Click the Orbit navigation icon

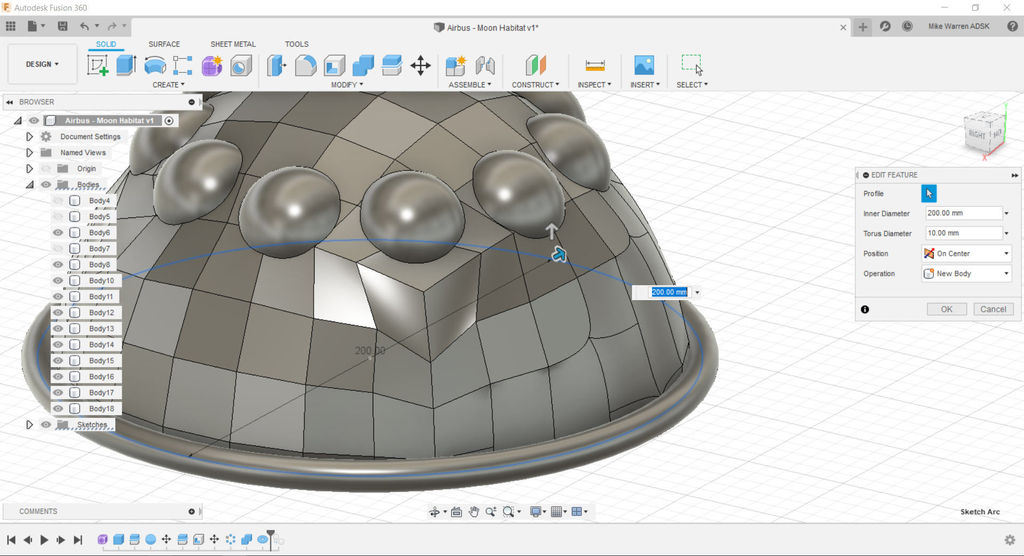tap(434, 512)
